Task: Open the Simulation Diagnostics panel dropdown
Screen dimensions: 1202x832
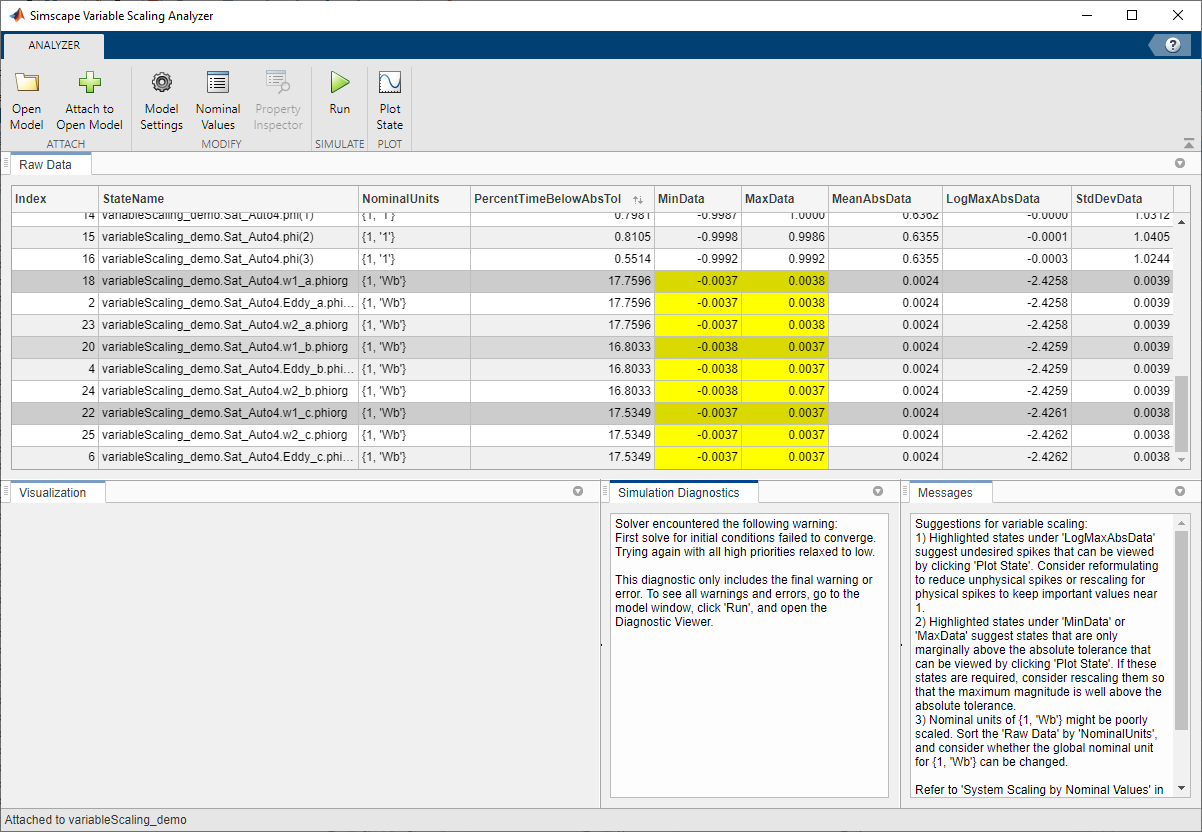Action: (878, 492)
